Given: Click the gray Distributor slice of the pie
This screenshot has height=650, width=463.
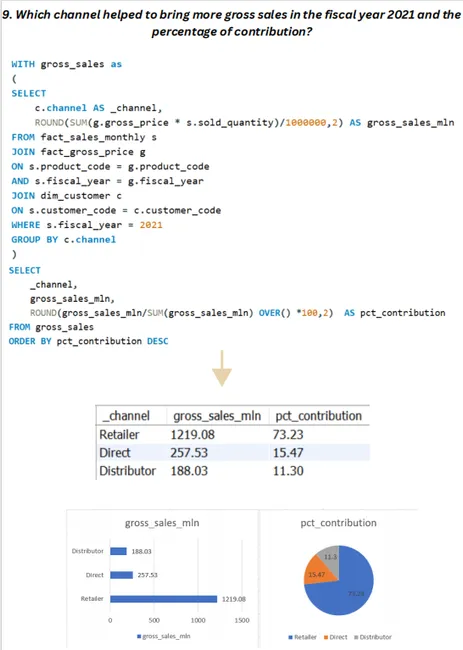Looking at the screenshot, I should 331,558.
